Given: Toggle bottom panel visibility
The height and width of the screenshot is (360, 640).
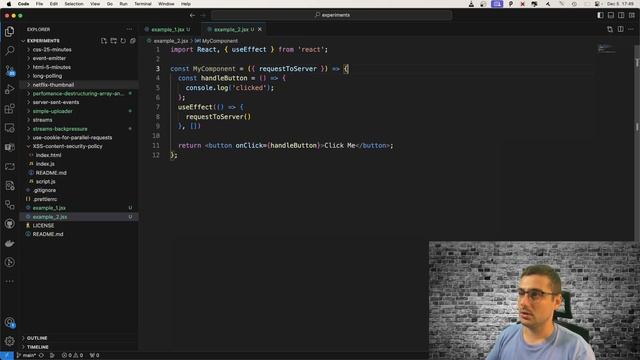Looking at the screenshot, I should click(611, 15).
